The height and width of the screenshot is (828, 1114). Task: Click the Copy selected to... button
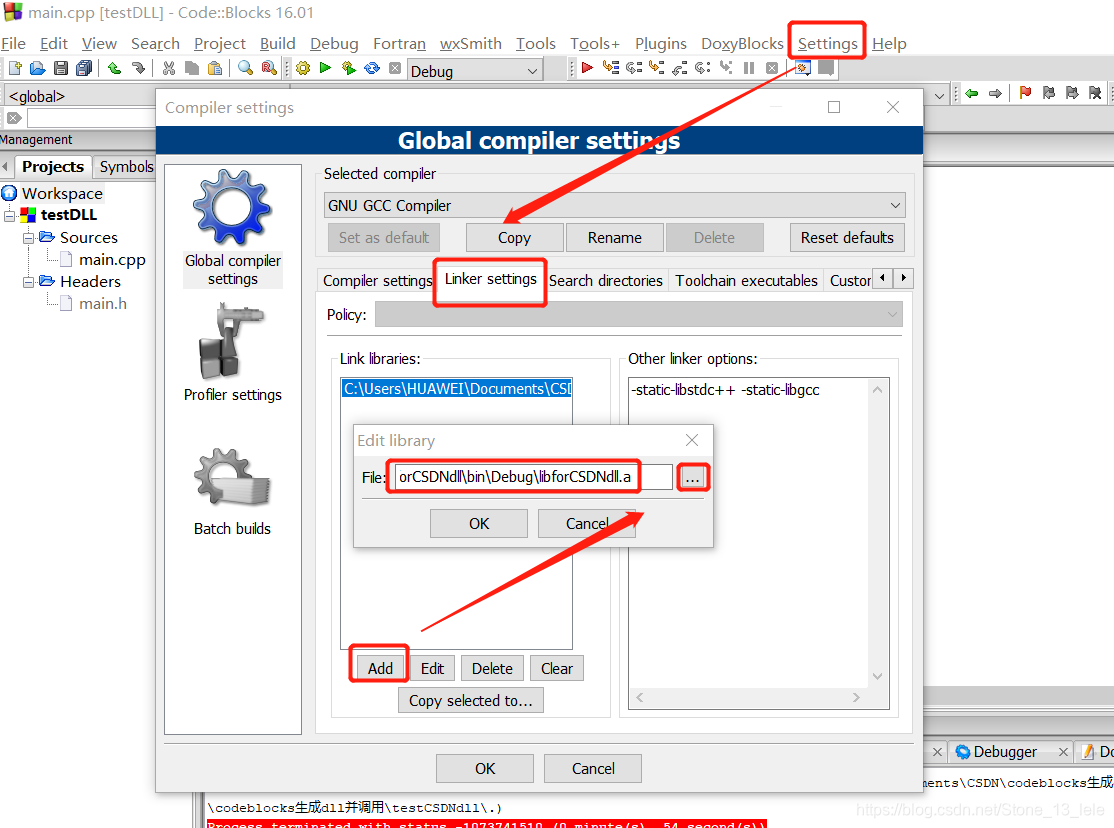[470, 700]
